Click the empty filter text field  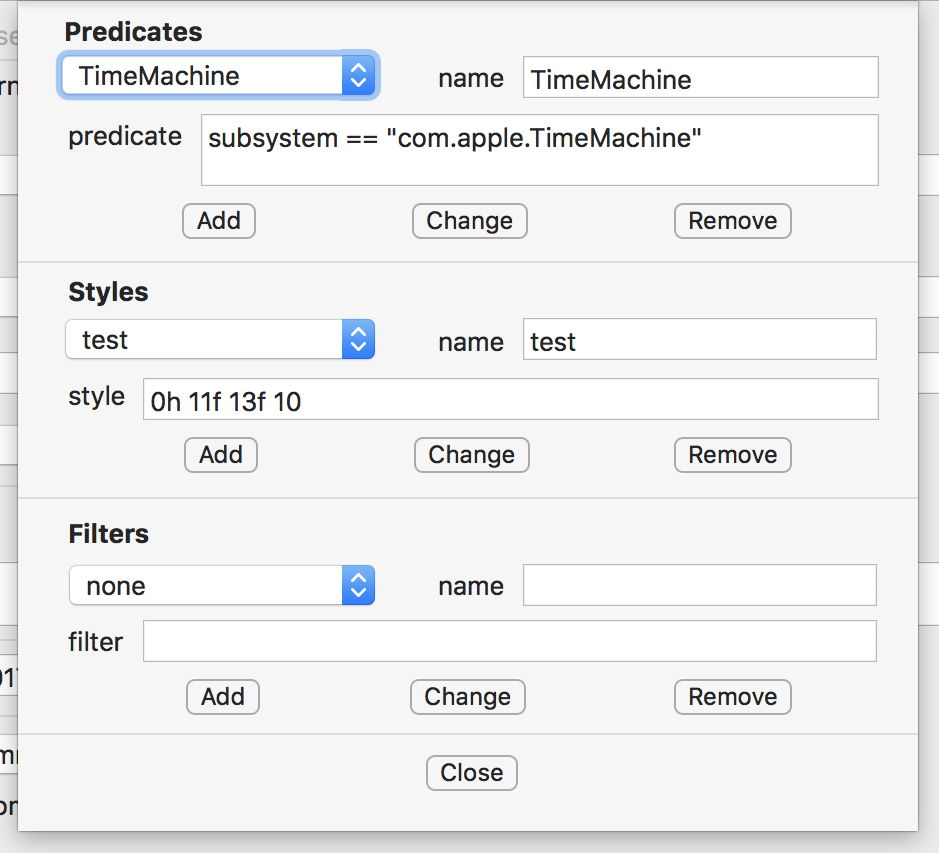pos(509,642)
